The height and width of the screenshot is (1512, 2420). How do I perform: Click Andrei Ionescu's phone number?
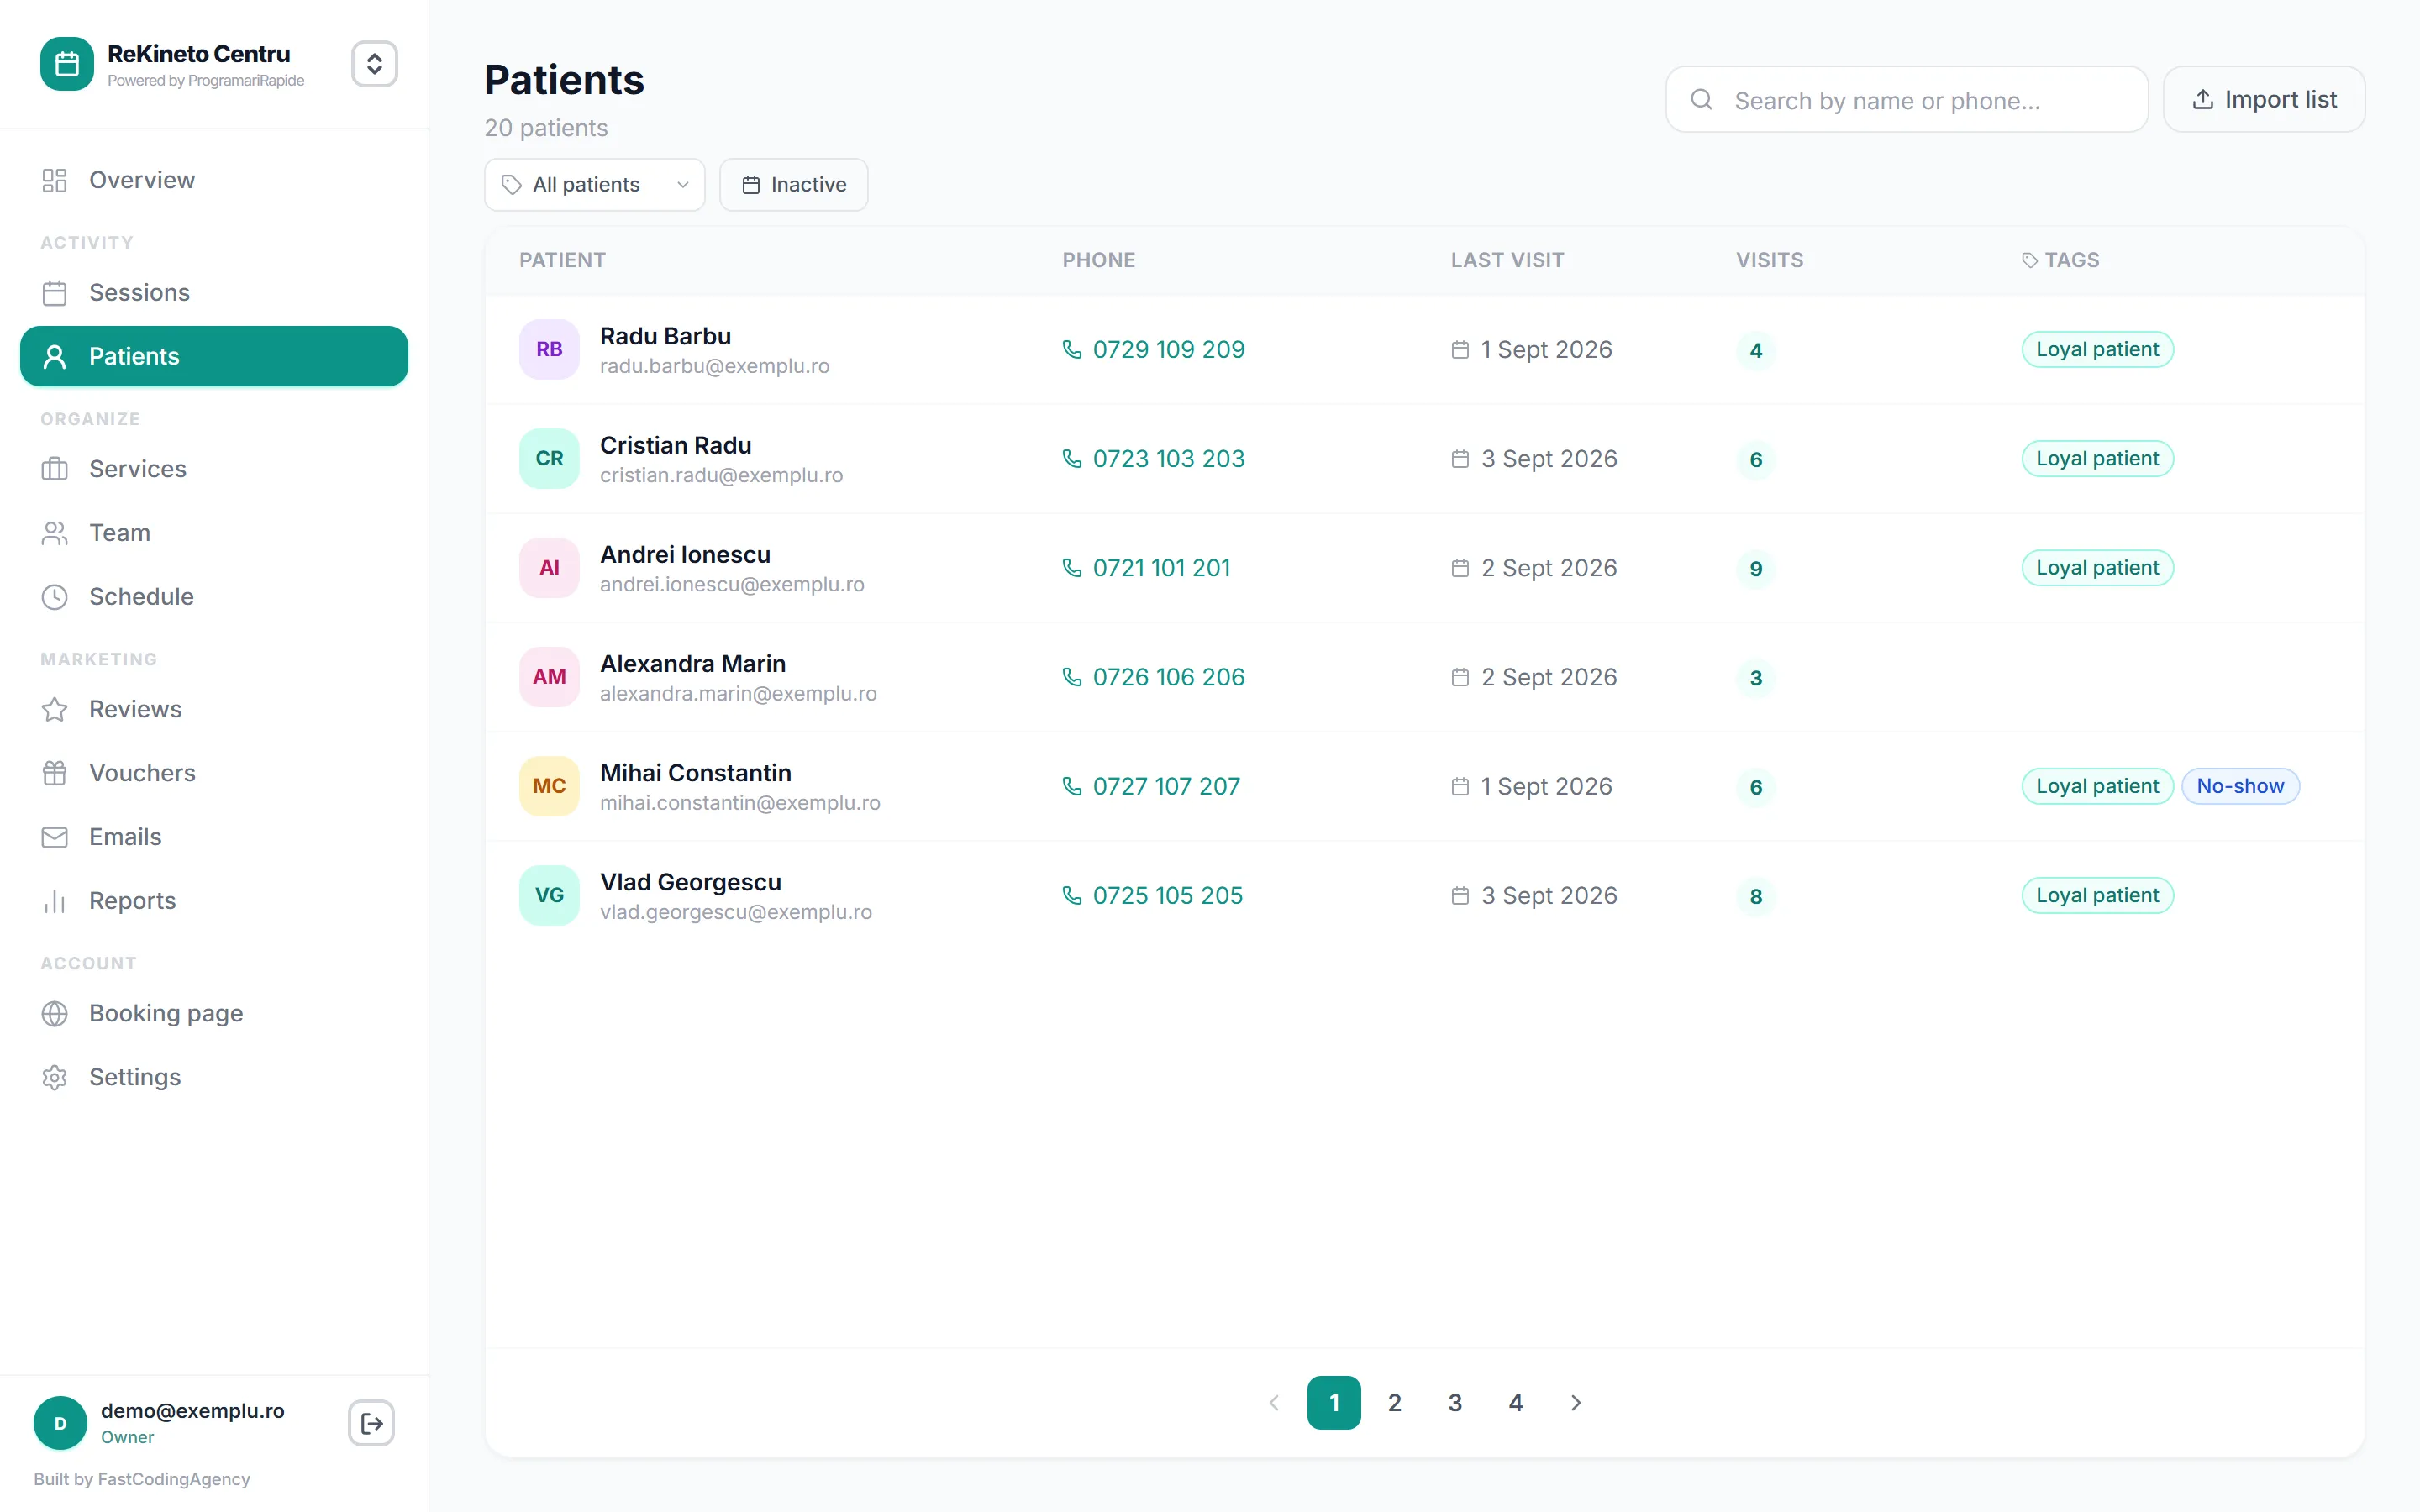coord(1147,568)
